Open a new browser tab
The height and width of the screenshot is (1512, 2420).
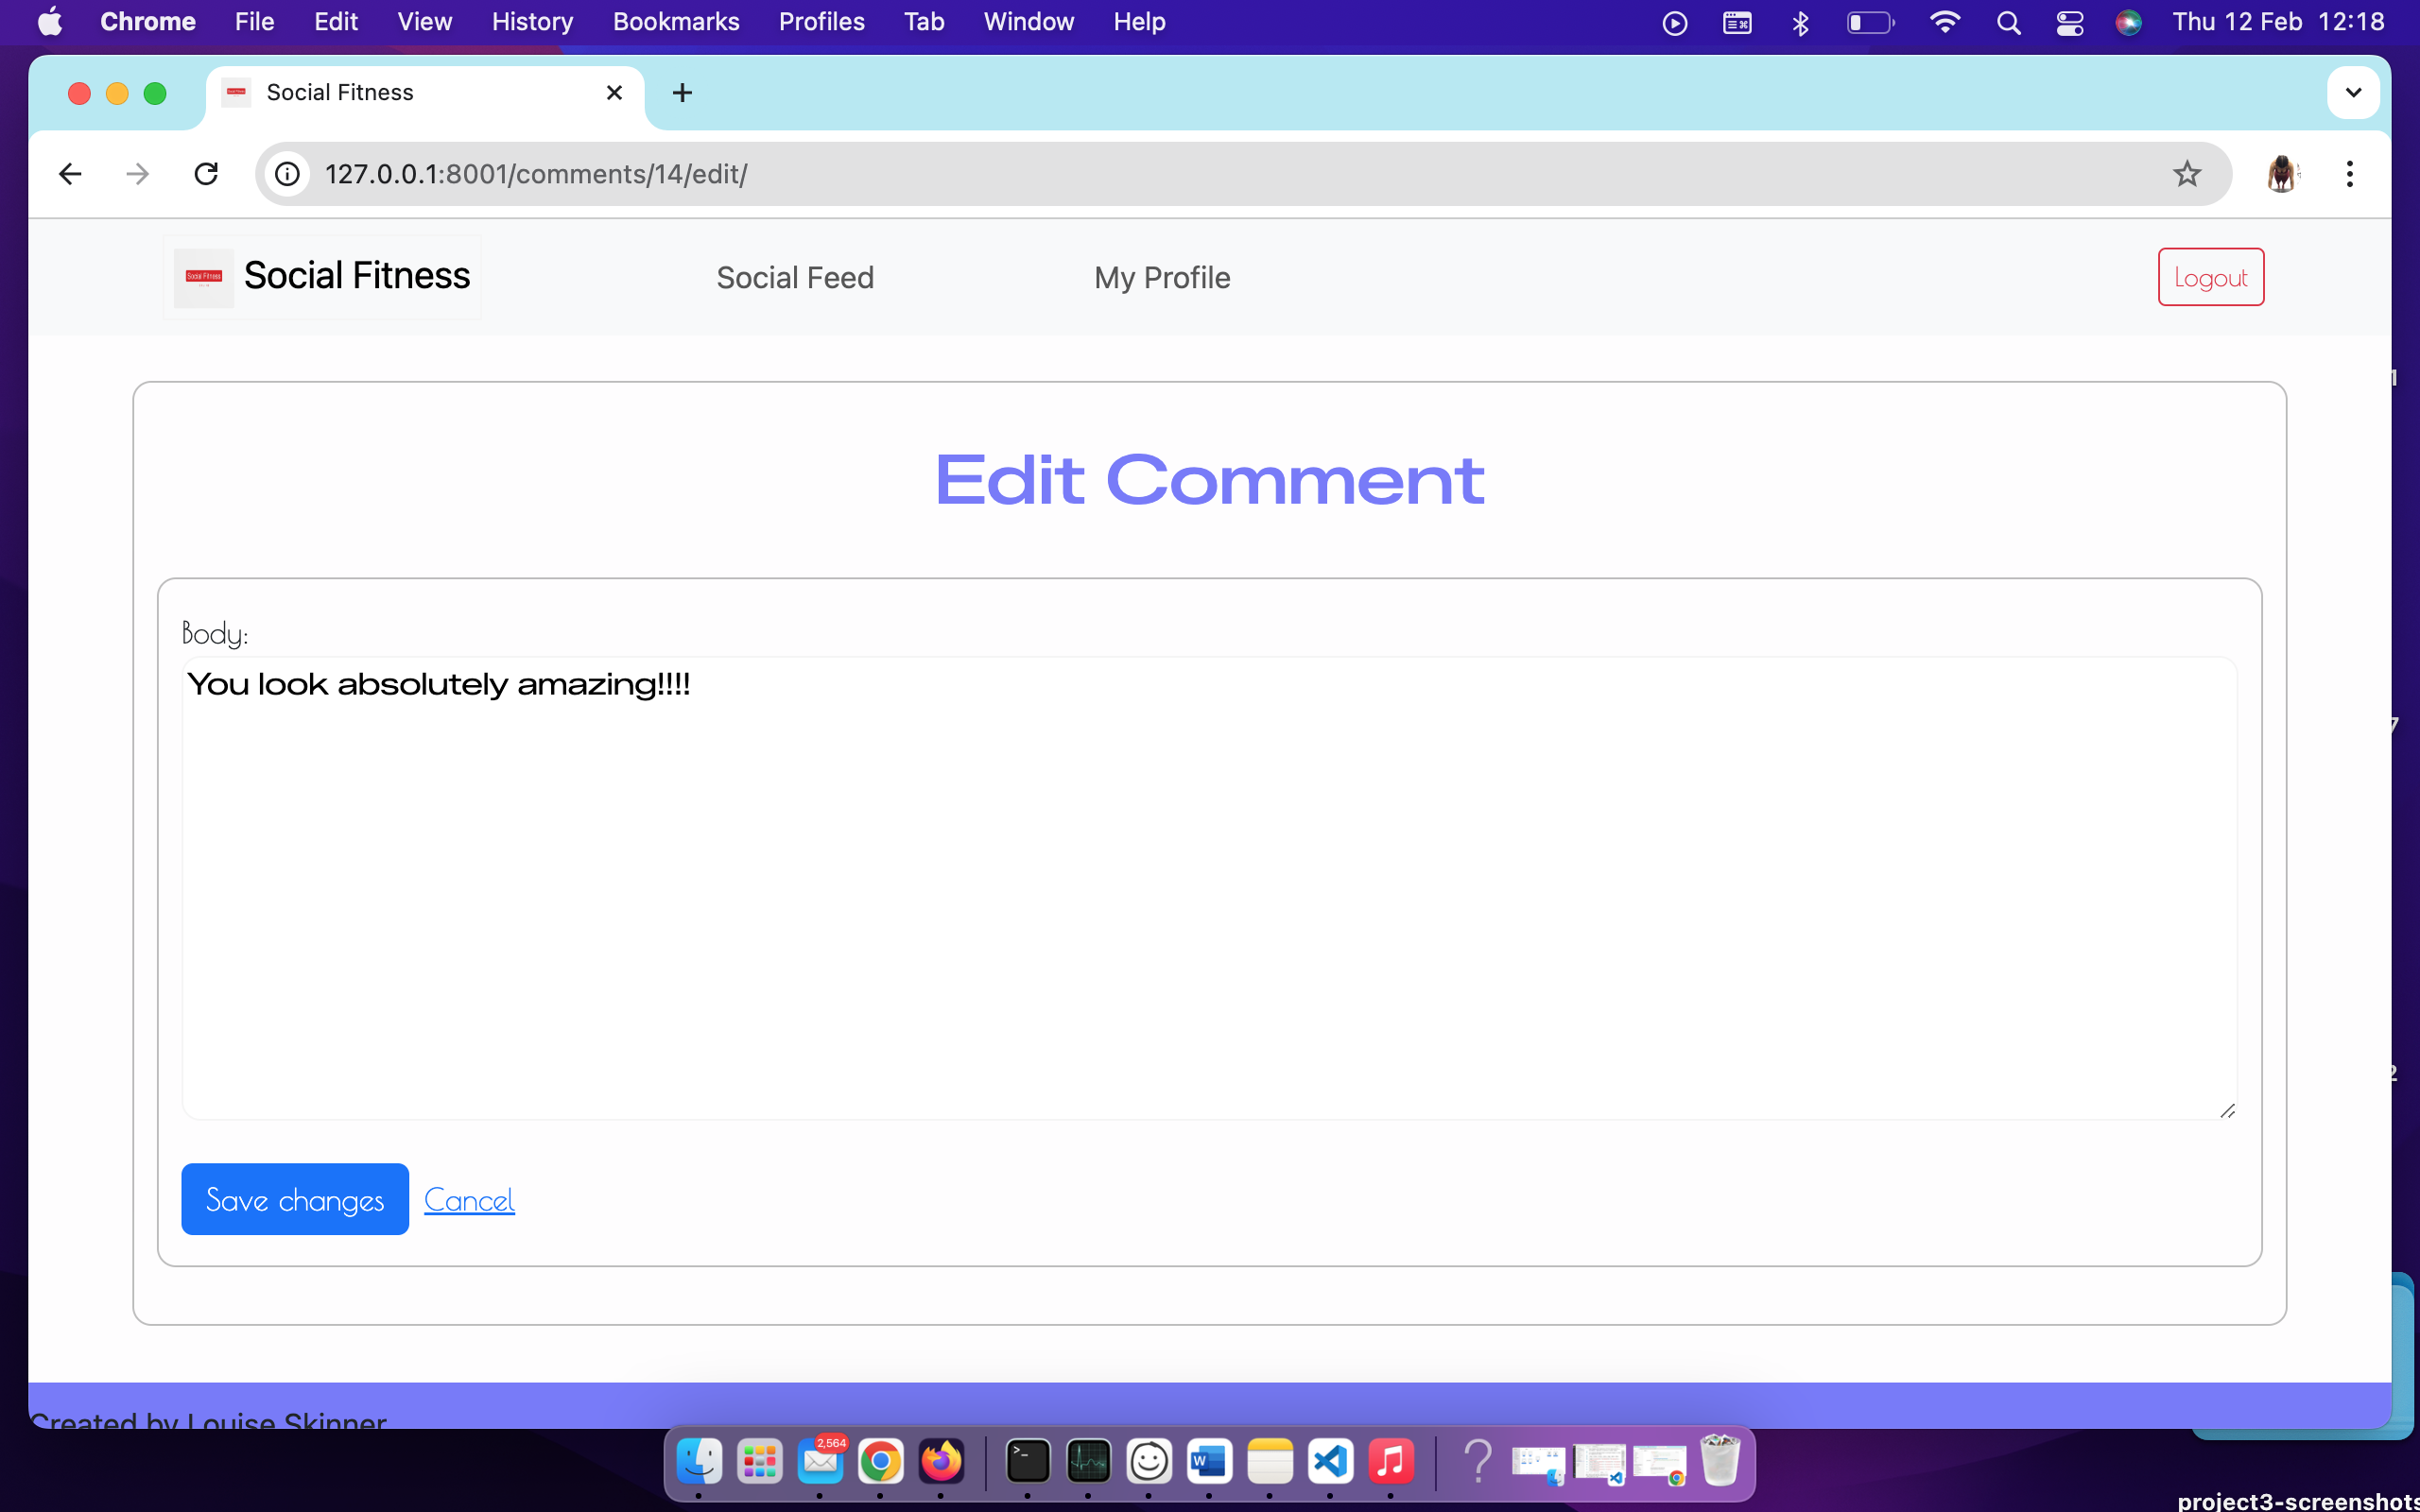pos(682,92)
